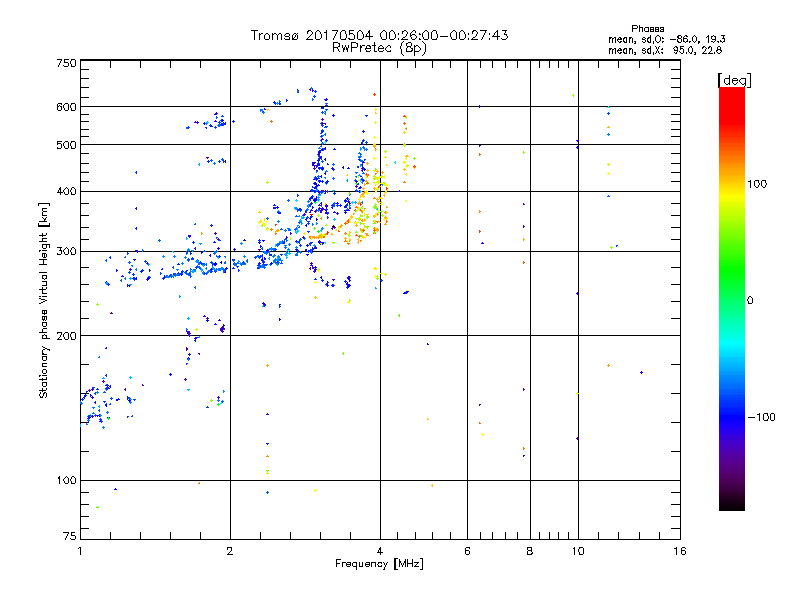Image resolution: width=800 pixels, height=600 pixels.
Task: Click the 200 tick on the height axis
Action: coord(66,336)
